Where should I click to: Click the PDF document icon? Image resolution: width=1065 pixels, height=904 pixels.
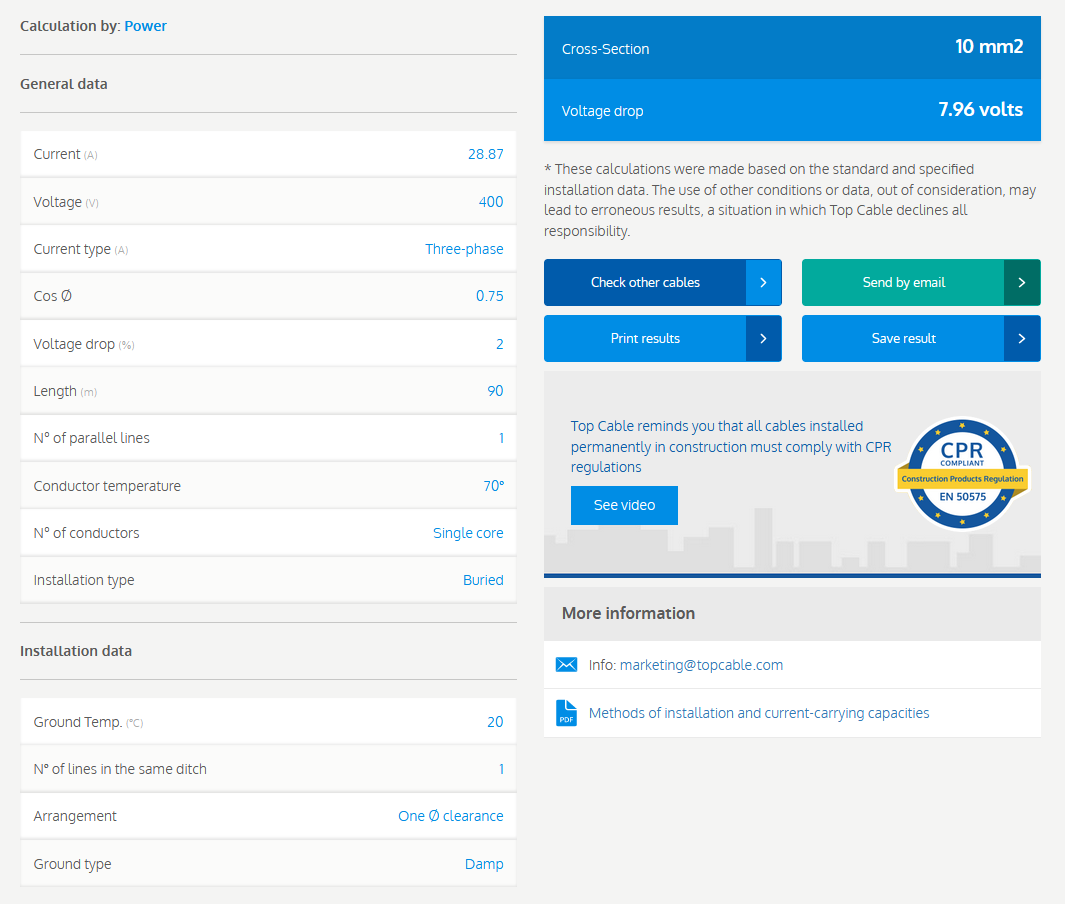(566, 713)
